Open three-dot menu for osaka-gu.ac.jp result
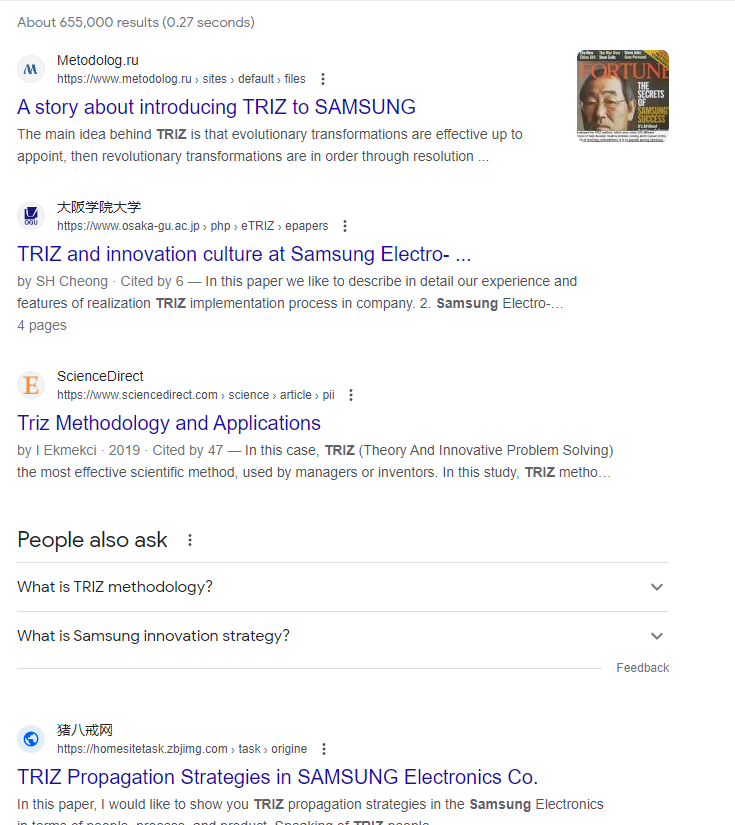This screenshot has height=825, width=735. (x=345, y=226)
